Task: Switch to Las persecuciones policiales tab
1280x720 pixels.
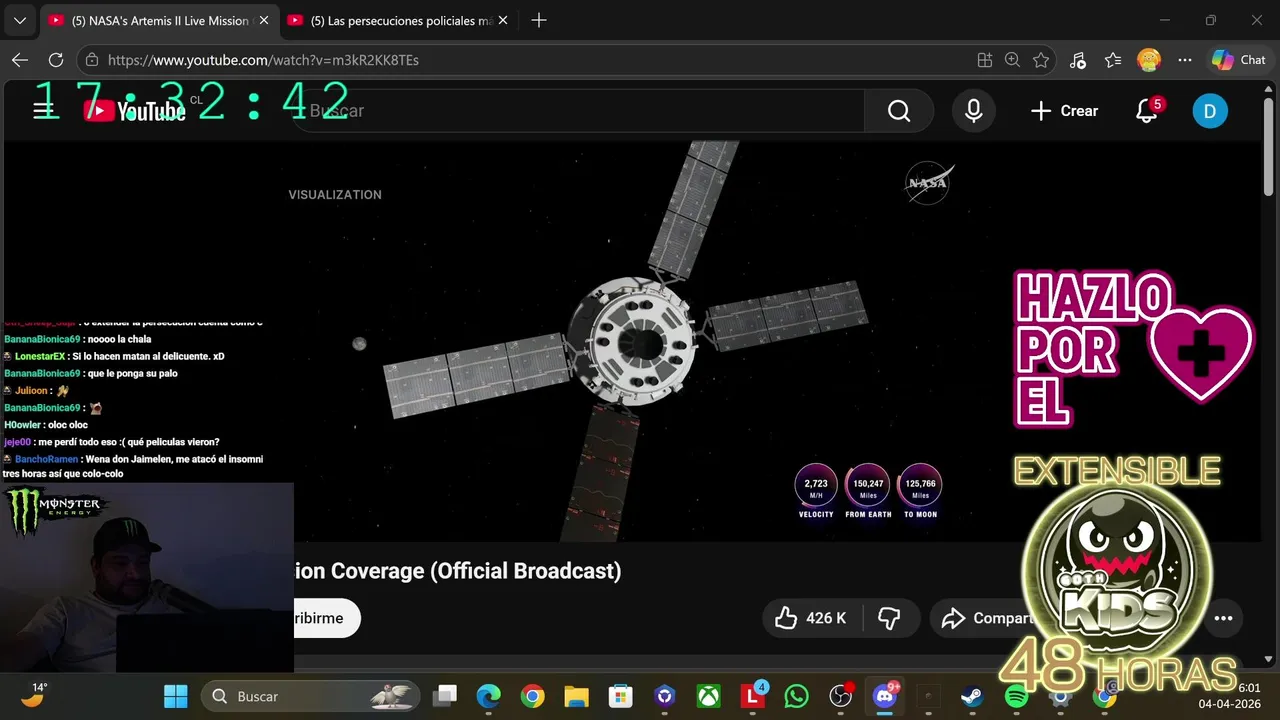Action: pos(398,20)
